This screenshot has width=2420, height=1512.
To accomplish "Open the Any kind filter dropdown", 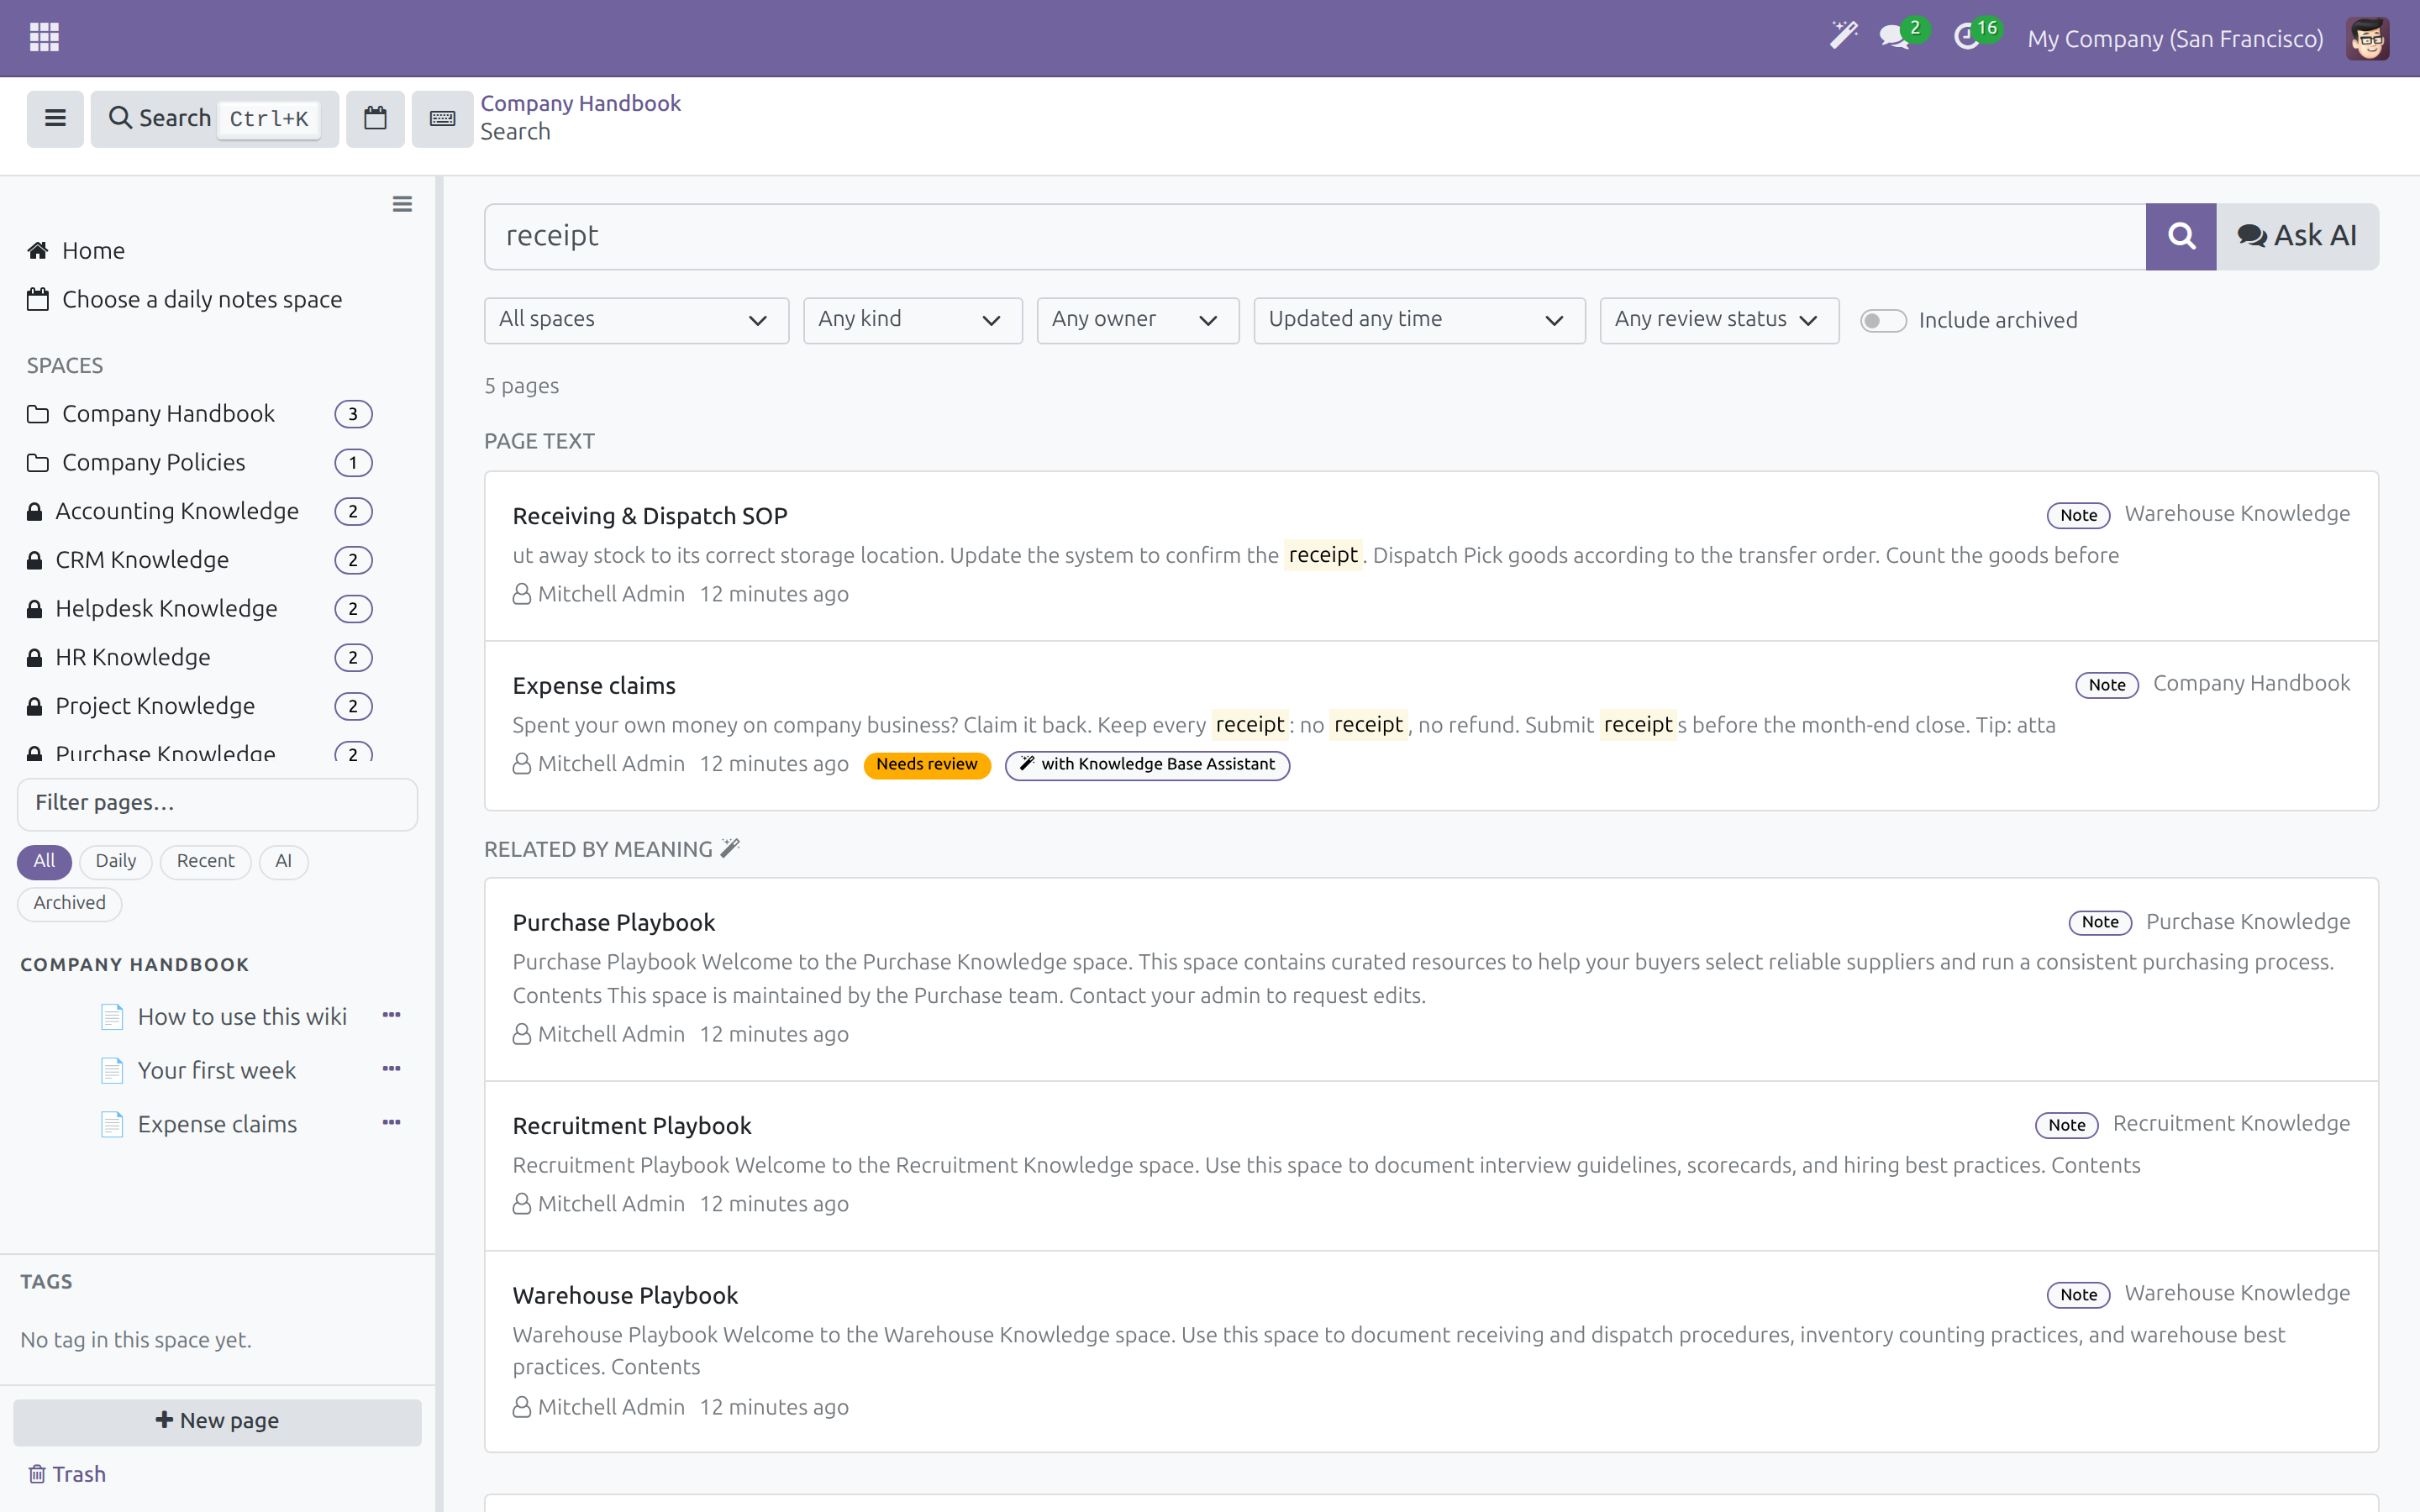I will tap(912, 320).
